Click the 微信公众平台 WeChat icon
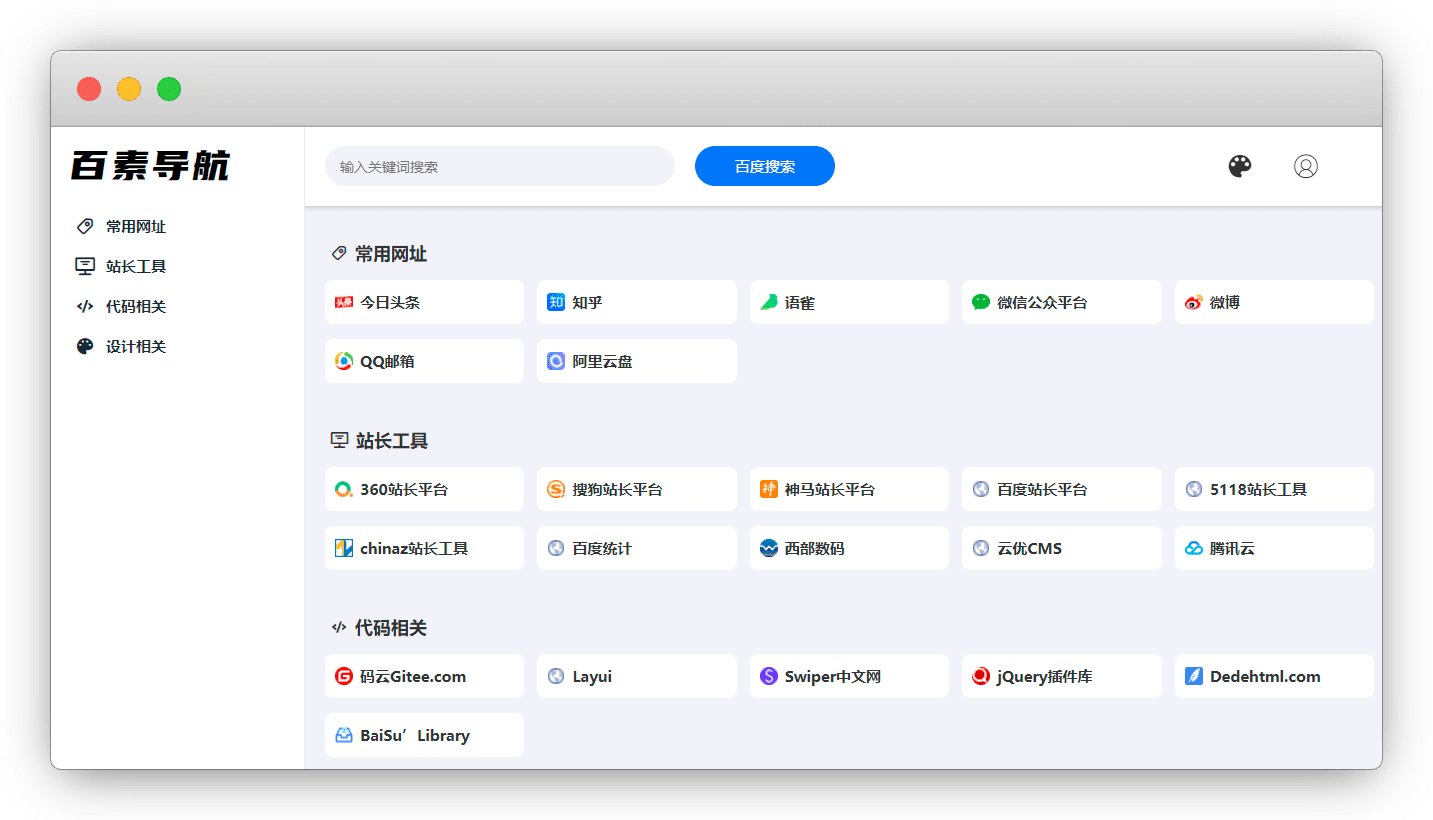Viewport: 1433px width, 820px height. (x=981, y=302)
